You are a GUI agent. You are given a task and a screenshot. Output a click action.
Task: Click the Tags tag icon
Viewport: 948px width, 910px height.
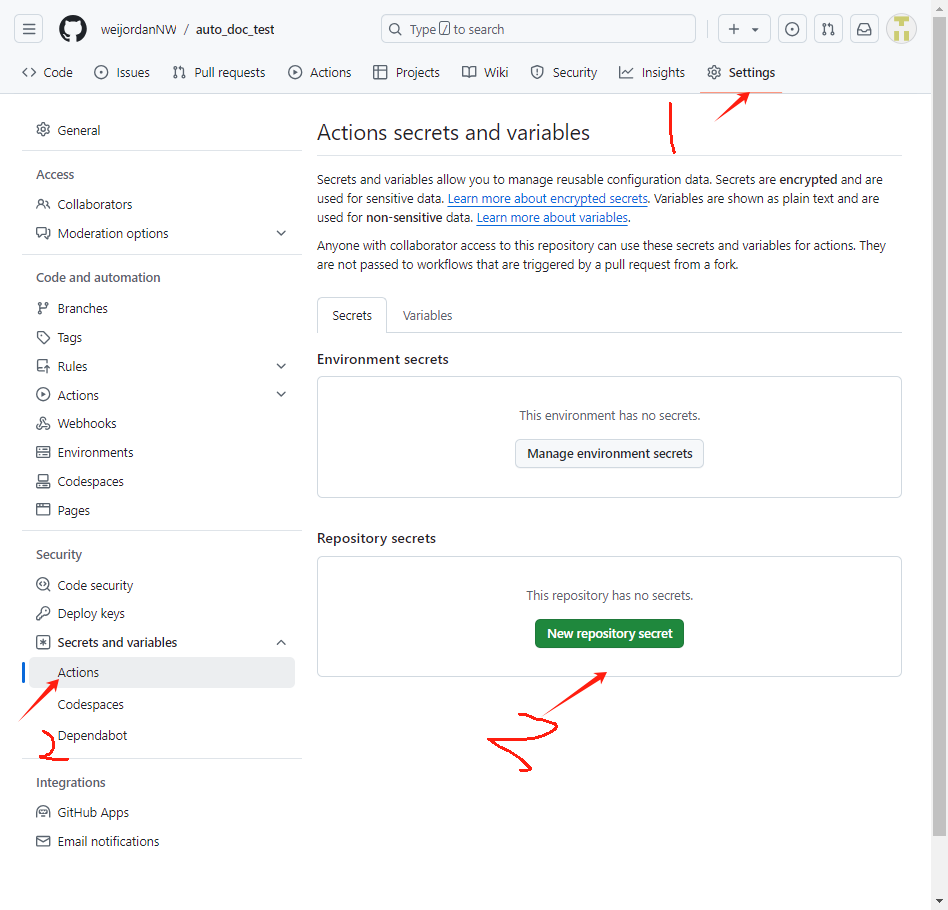coord(43,337)
